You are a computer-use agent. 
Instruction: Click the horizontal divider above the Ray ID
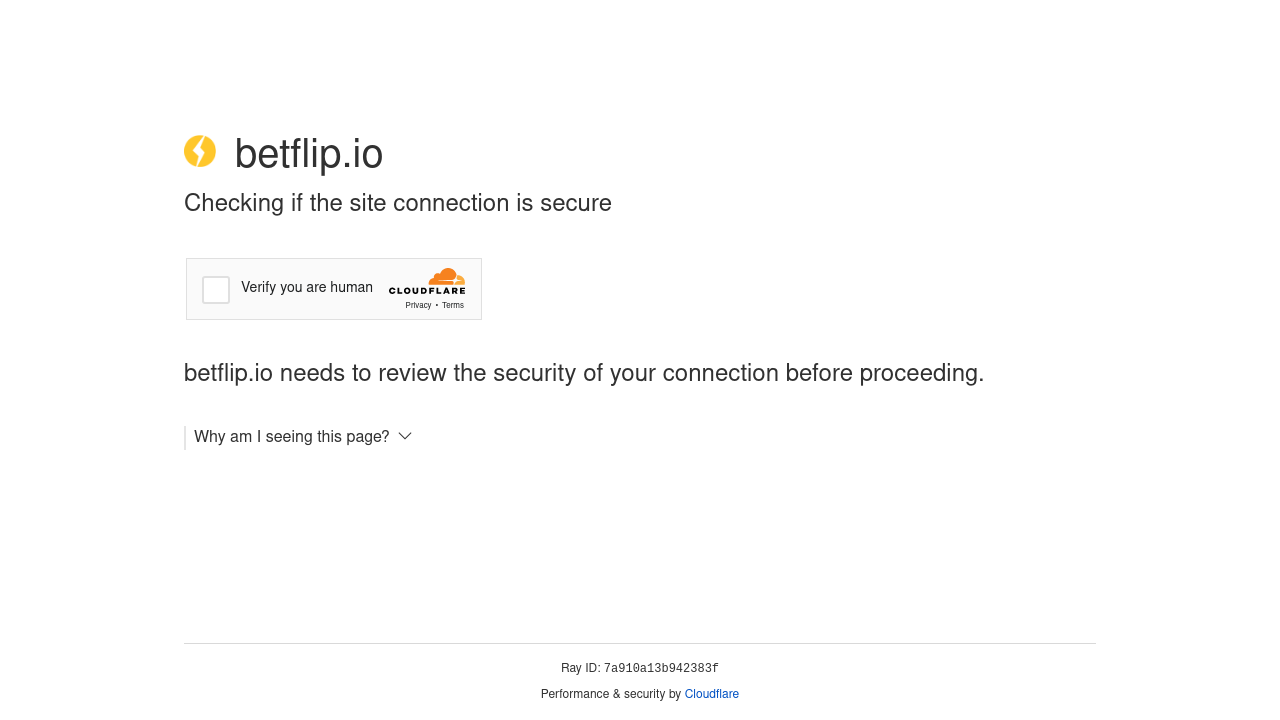[640, 643]
